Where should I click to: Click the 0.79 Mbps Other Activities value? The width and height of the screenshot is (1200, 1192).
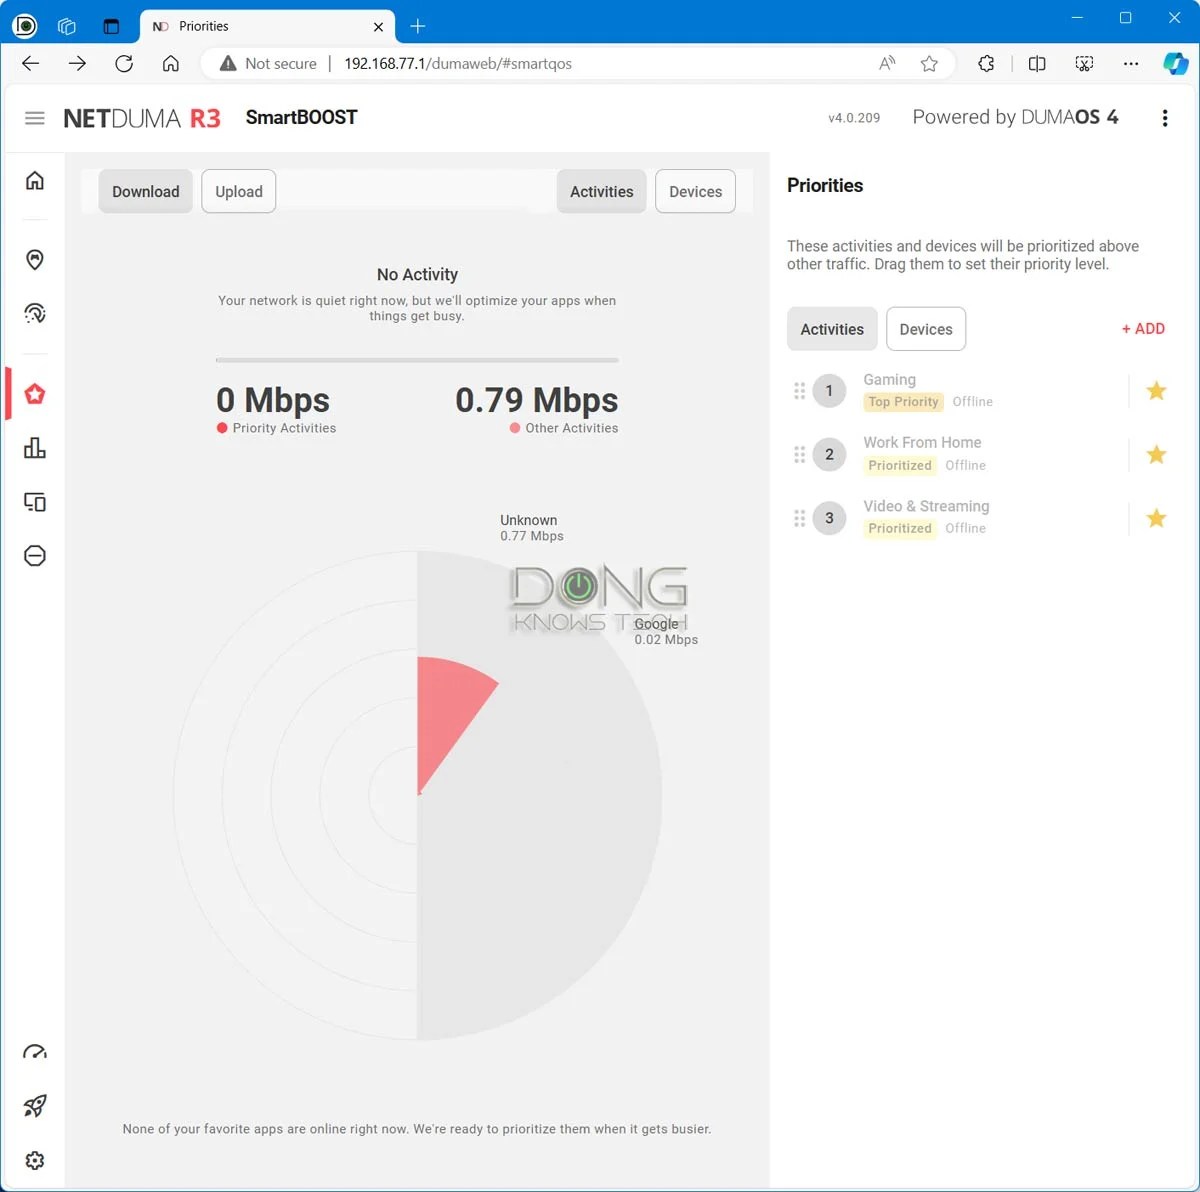pos(536,400)
